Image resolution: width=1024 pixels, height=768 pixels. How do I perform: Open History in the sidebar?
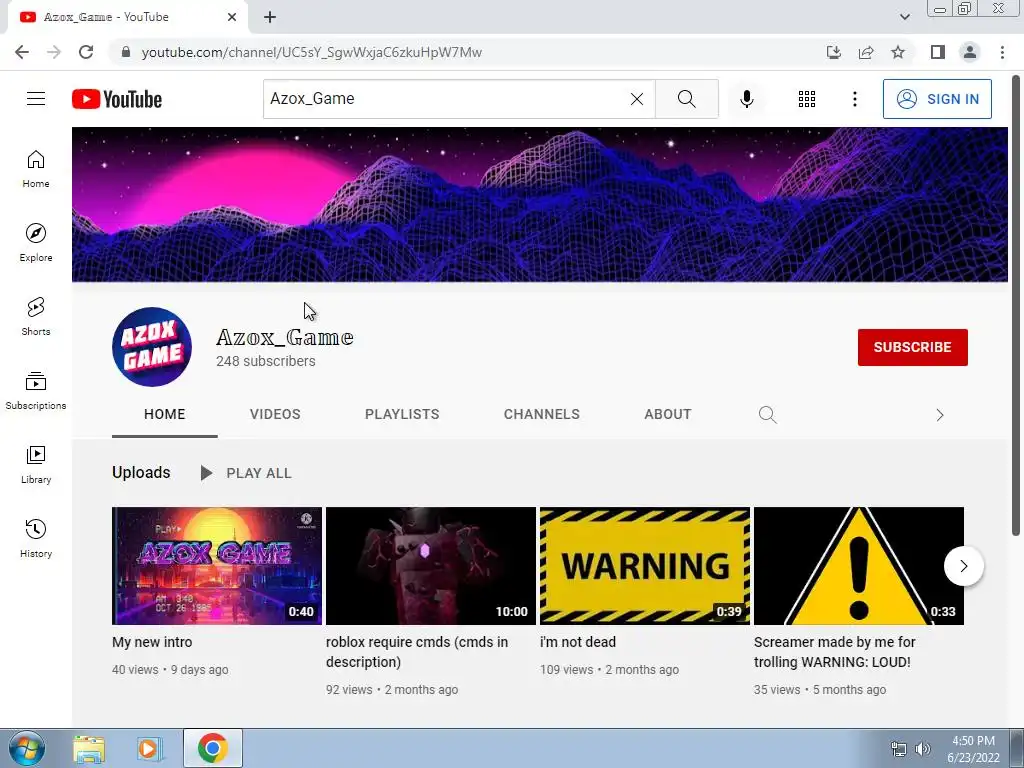pos(36,538)
